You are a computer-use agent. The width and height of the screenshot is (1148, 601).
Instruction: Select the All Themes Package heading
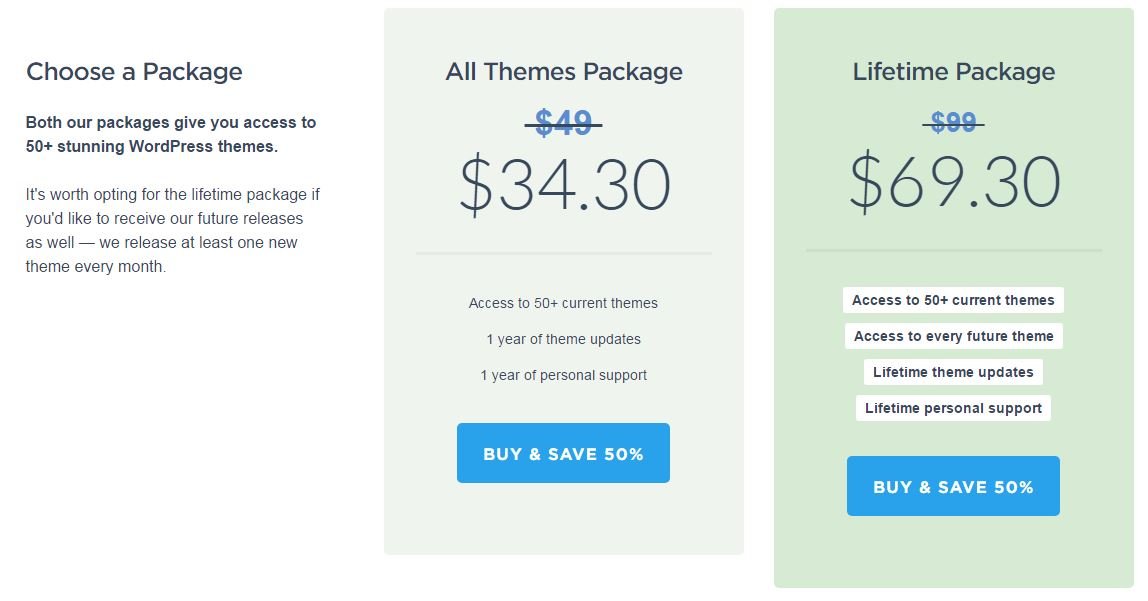click(x=564, y=72)
